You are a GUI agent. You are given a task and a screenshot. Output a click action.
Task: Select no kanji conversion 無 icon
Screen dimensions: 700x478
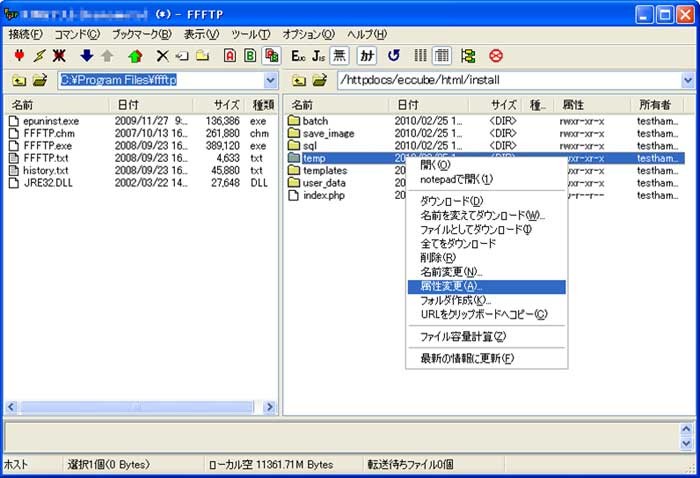pyautogui.click(x=339, y=56)
